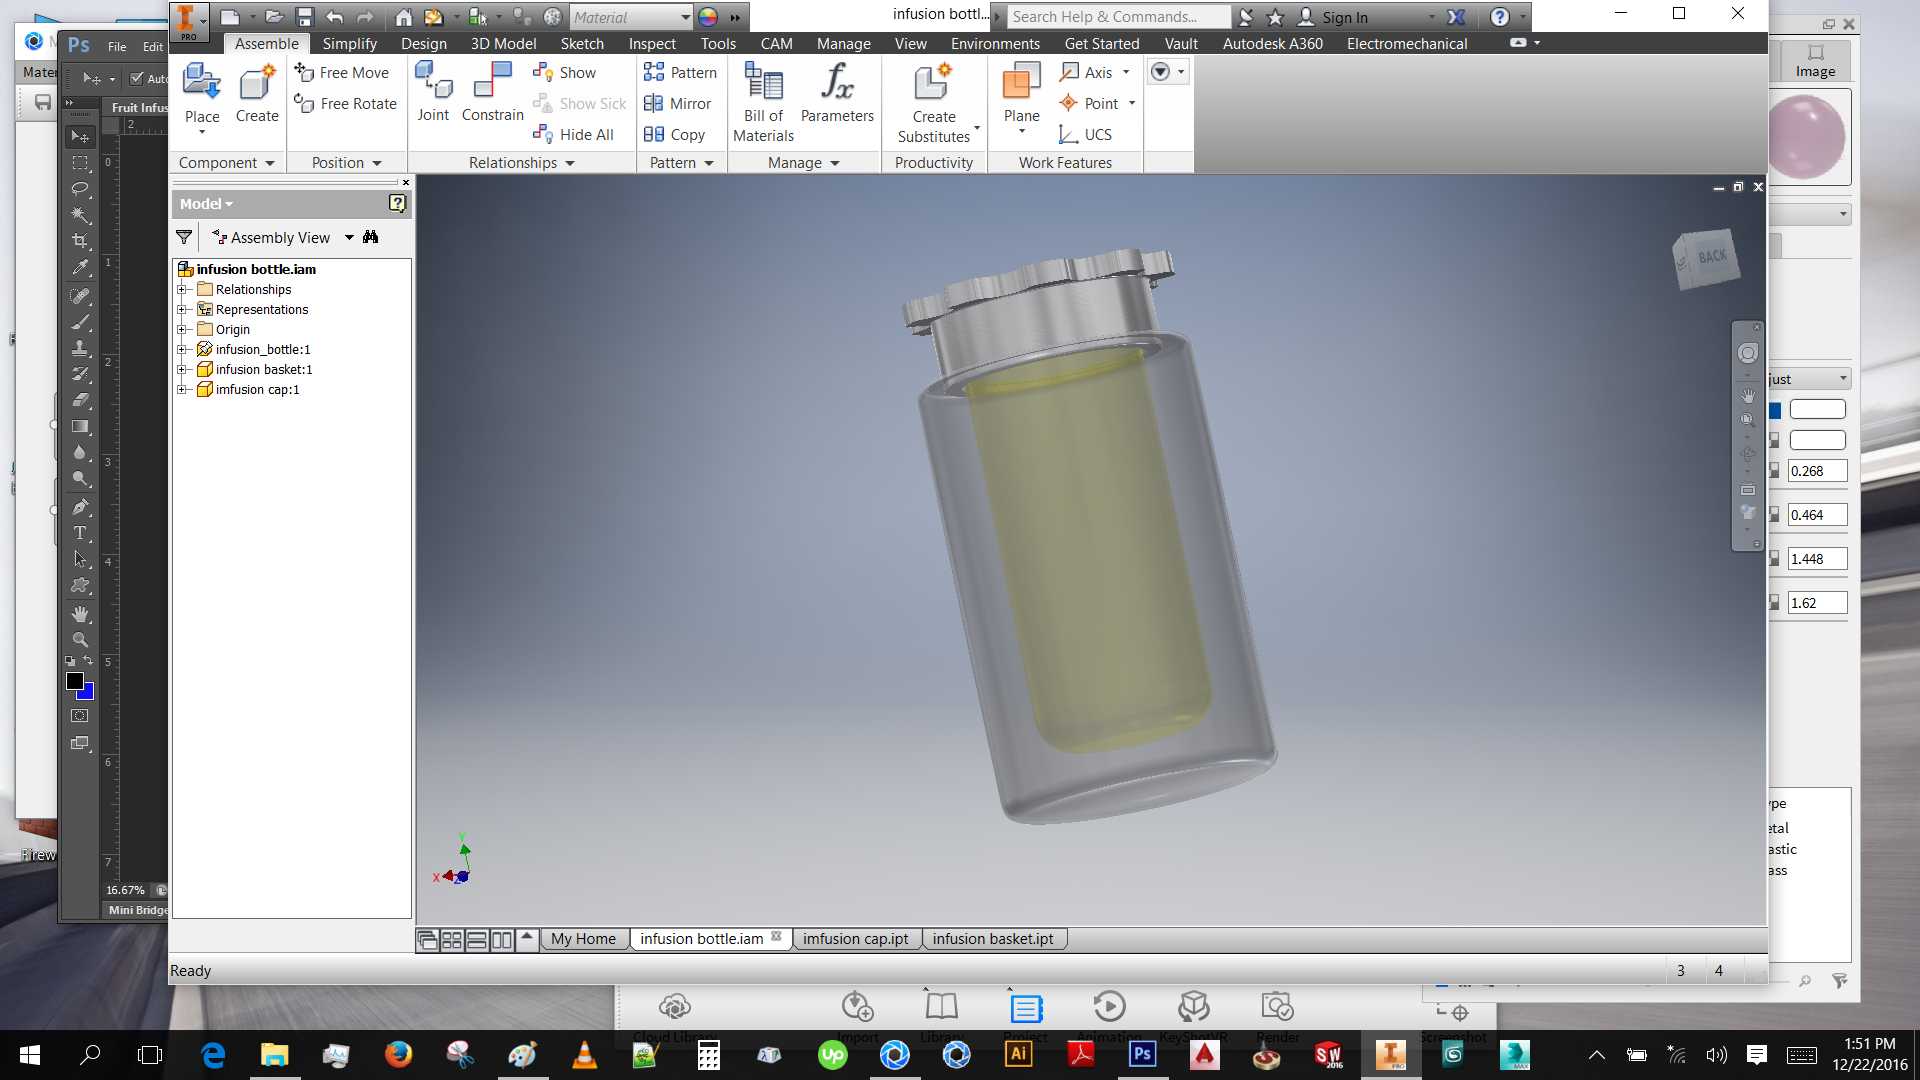Click the Mirror components tool
1920x1080 pixels.
[677, 104]
